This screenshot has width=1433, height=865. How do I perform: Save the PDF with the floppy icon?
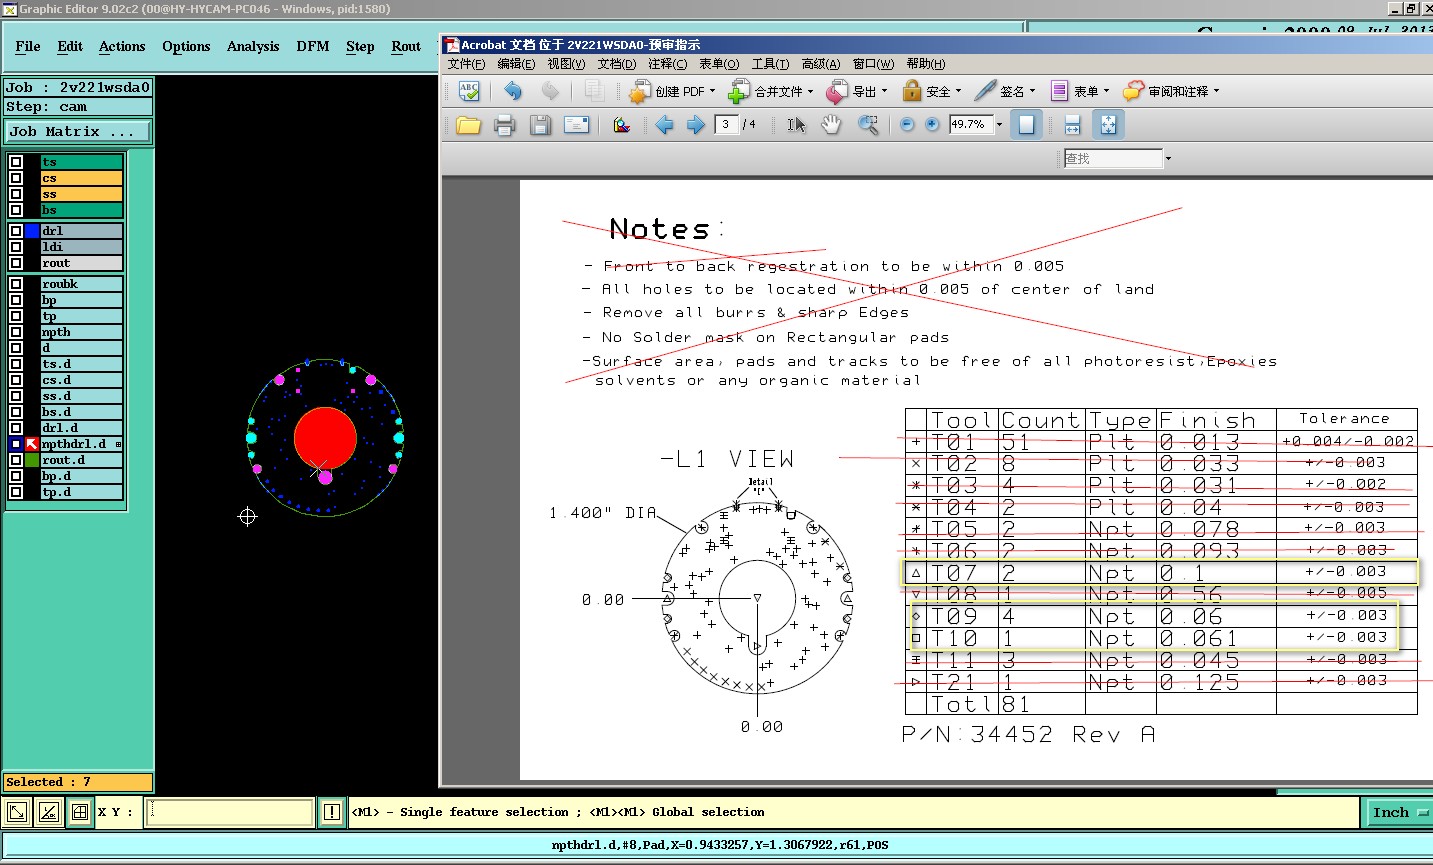pos(540,125)
